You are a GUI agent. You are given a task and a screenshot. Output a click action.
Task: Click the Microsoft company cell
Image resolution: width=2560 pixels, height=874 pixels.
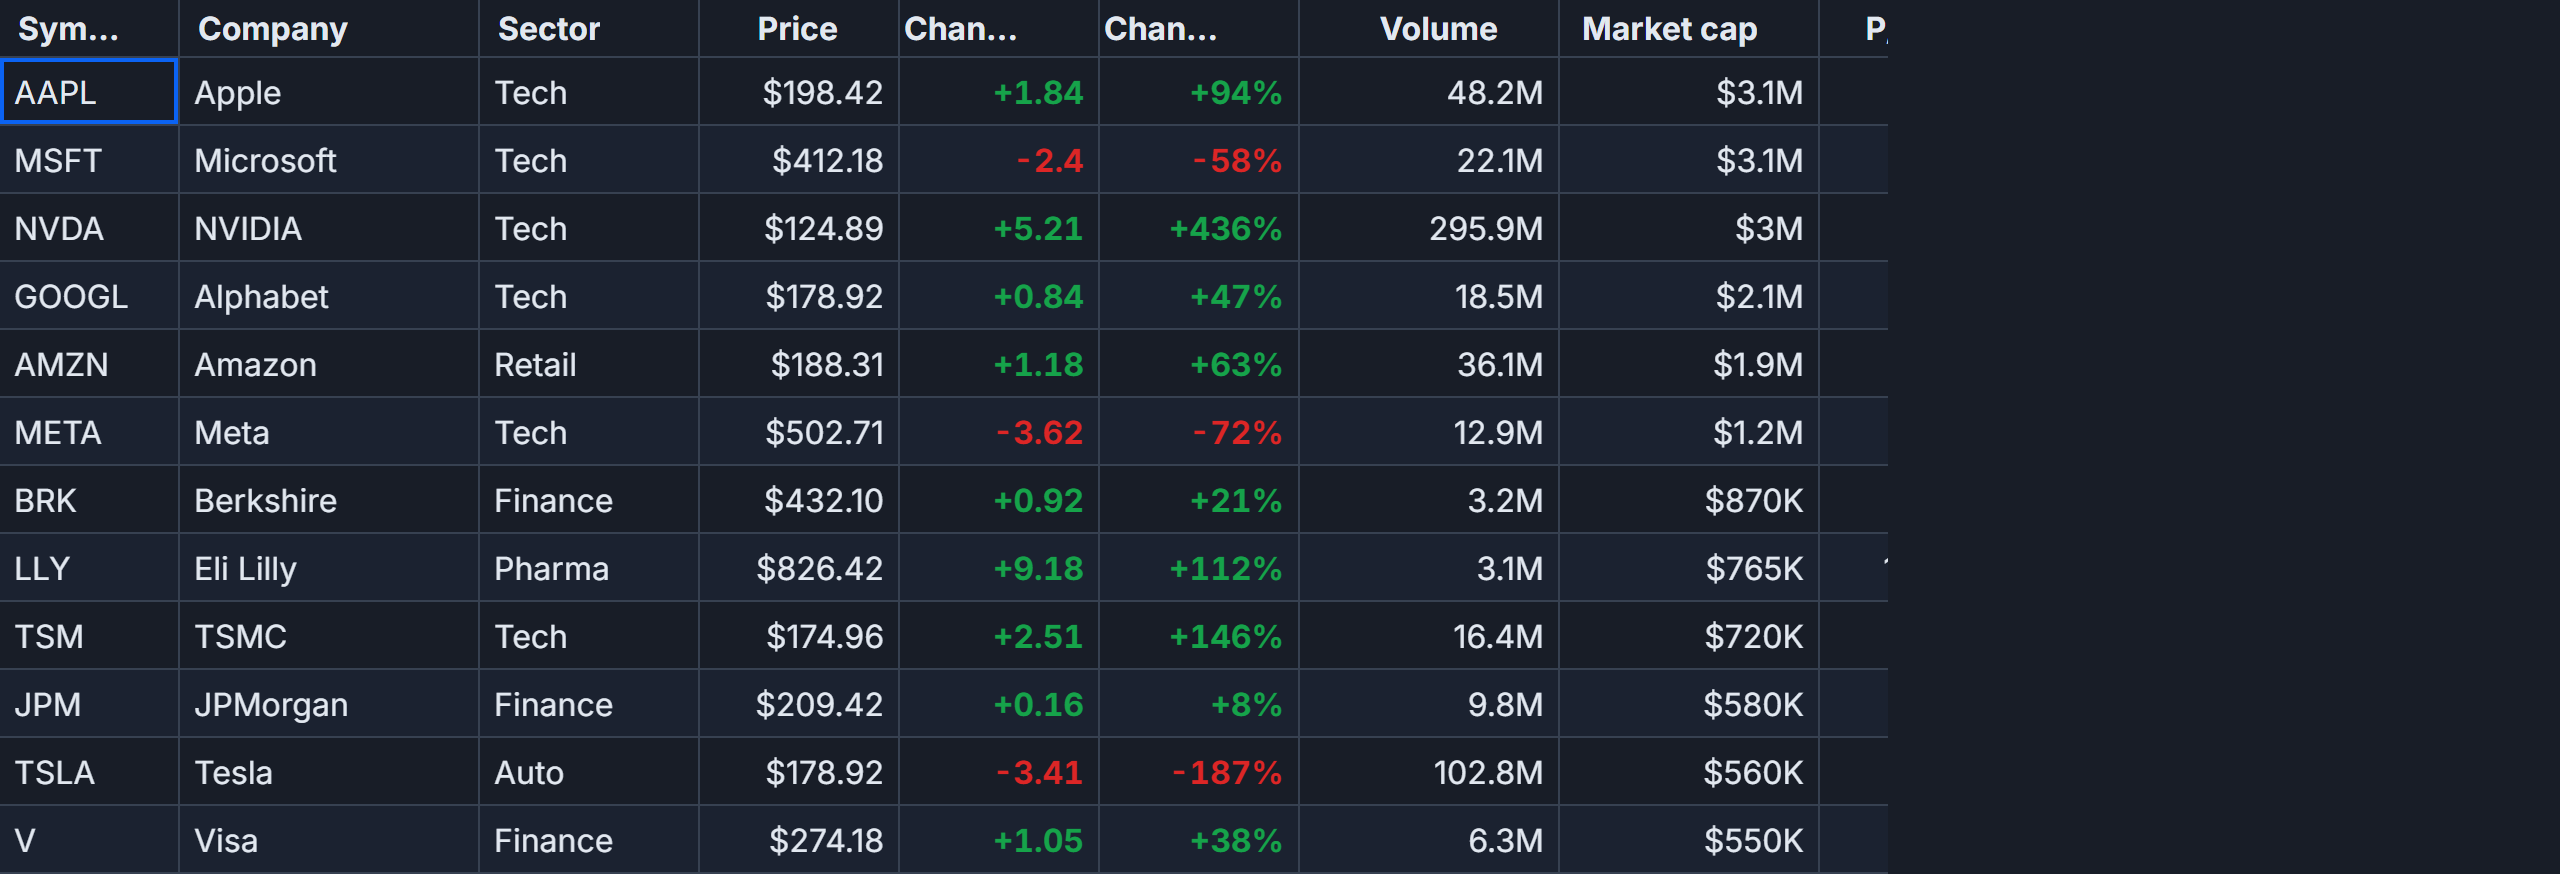coord(329,160)
